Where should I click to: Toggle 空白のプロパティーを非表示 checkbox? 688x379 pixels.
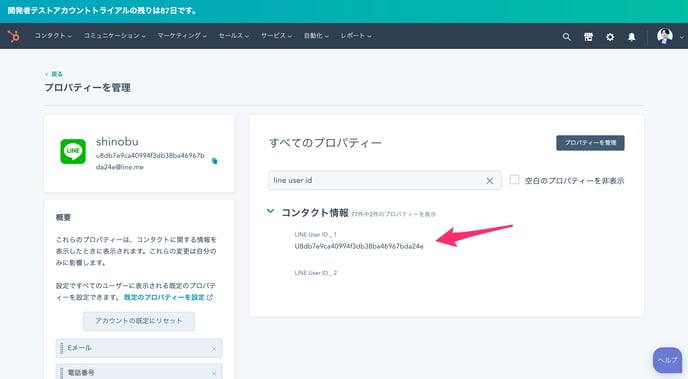[514, 180]
